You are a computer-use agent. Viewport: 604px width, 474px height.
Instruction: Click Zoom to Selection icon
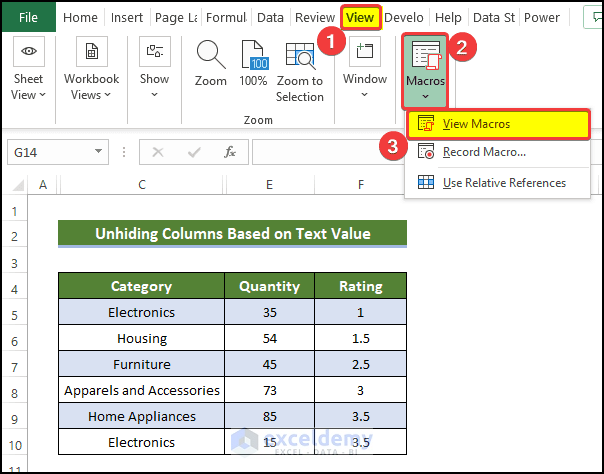(300, 55)
